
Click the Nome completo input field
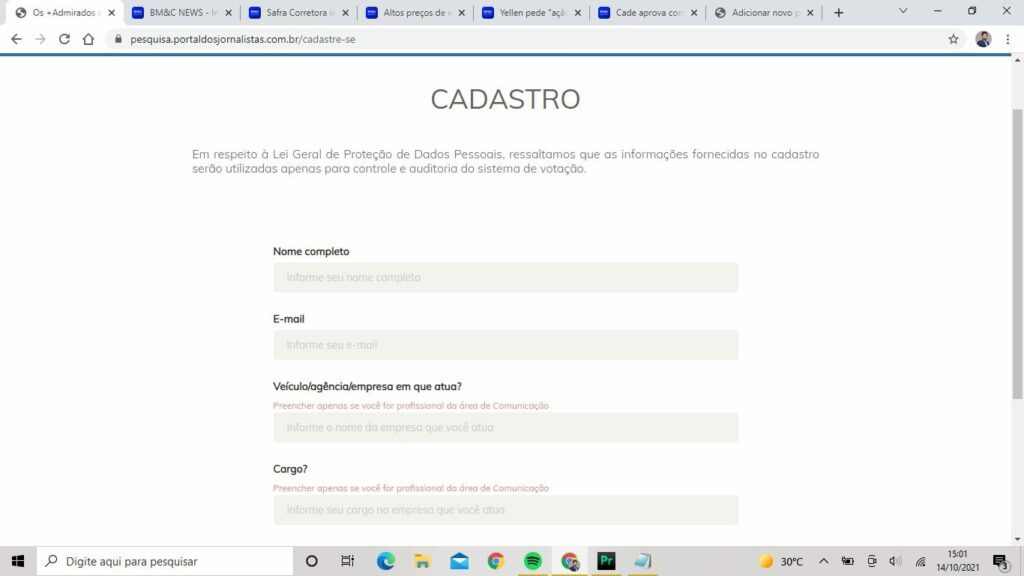point(505,277)
